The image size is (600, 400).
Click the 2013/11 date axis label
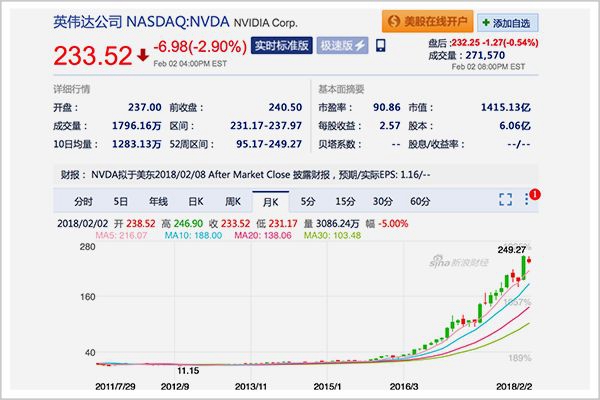tap(251, 387)
